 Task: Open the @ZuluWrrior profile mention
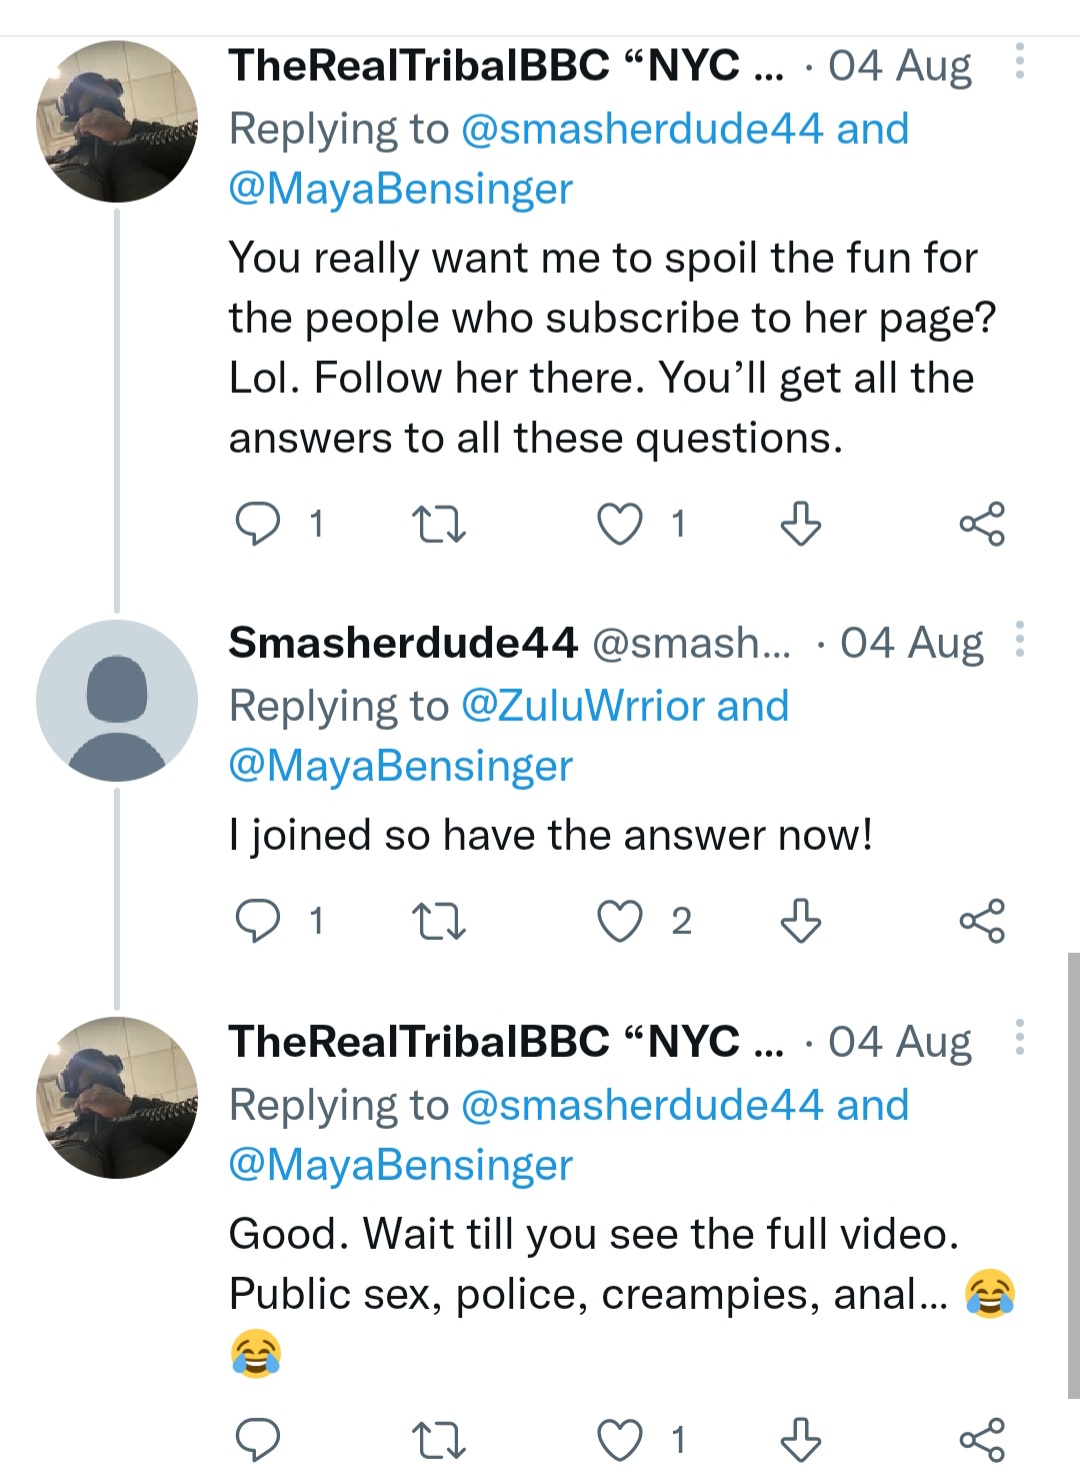583,706
